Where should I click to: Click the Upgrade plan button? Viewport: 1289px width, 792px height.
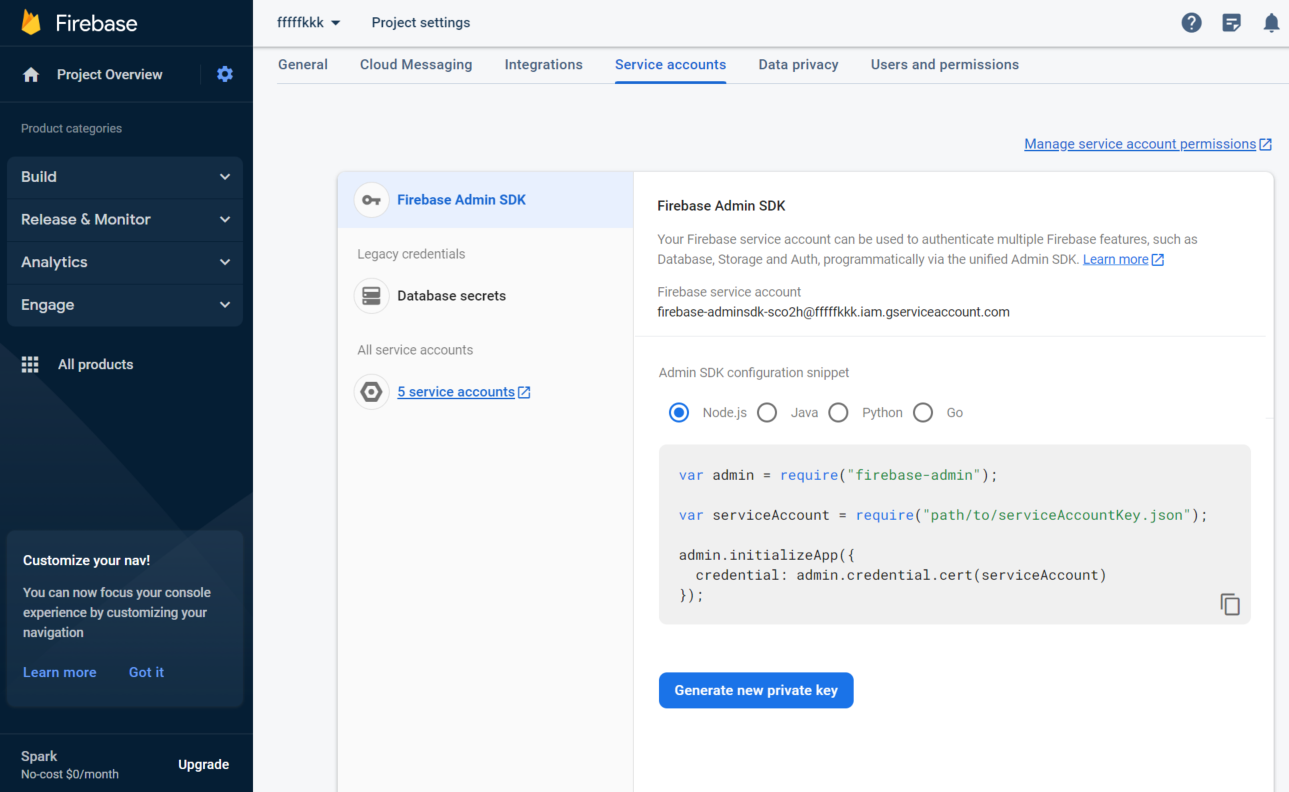(x=204, y=764)
